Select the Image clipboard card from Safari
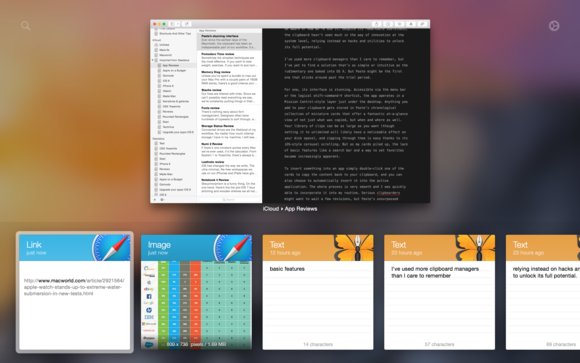The height and width of the screenshot is (363, 580). [196, 292]
